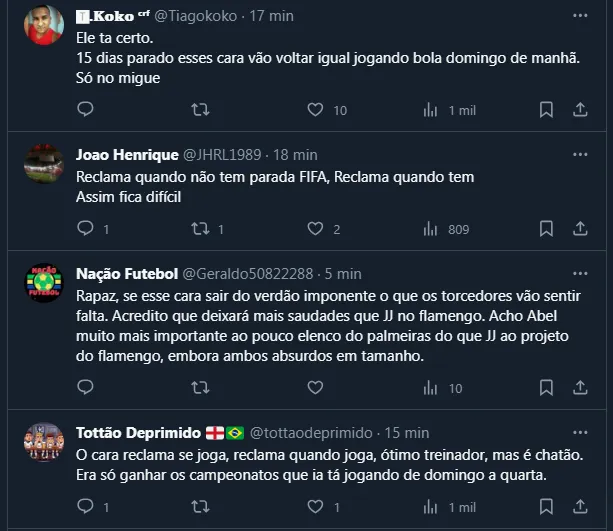613x531 pixels.
Task: Share Koko's tweet
Action: click(x=581, y=110)
